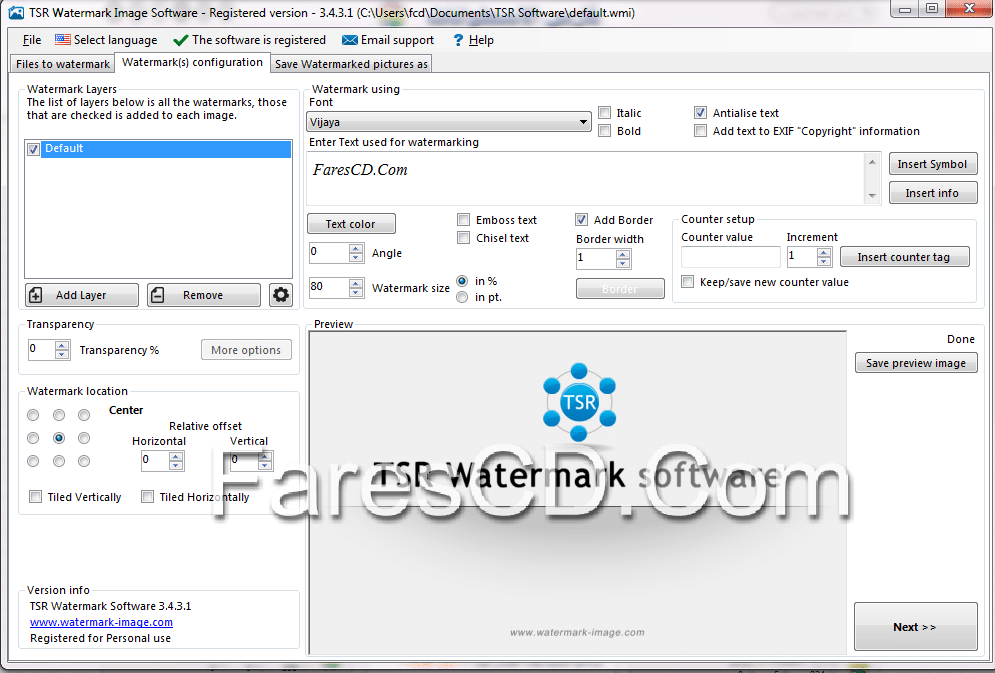
Task: Open the File menu
Action: (x=32, y=40)
